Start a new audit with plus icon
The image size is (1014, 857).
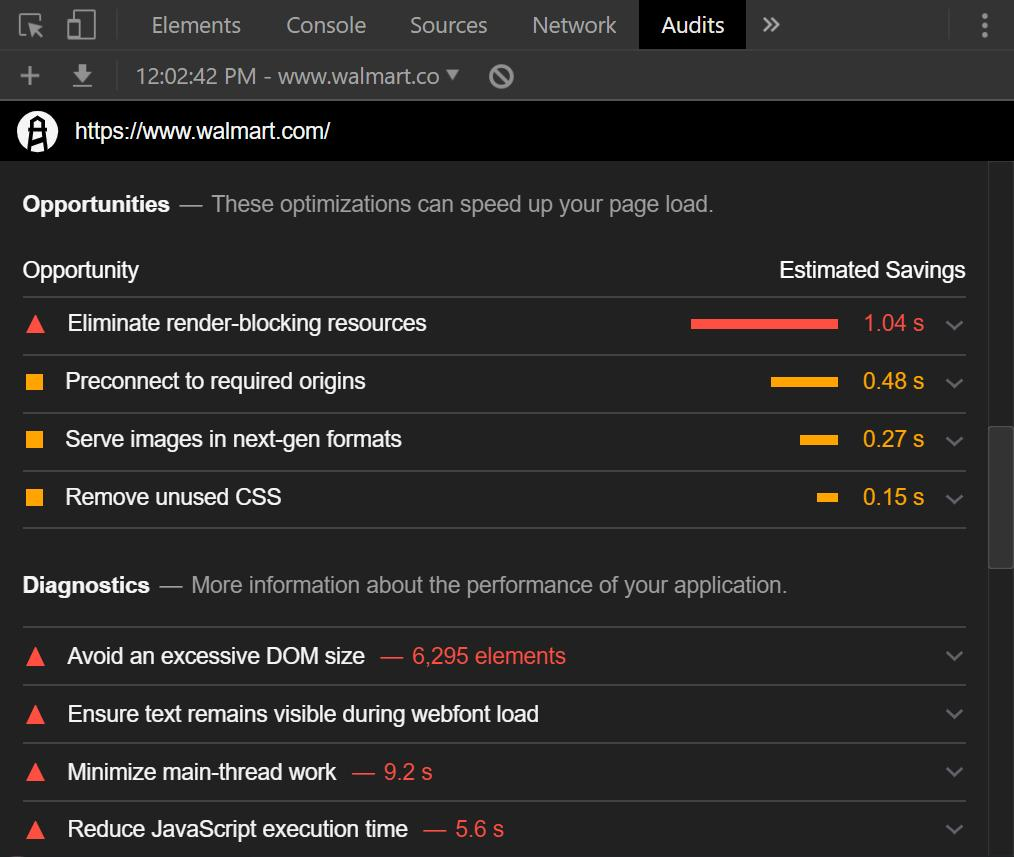[30, 76]
